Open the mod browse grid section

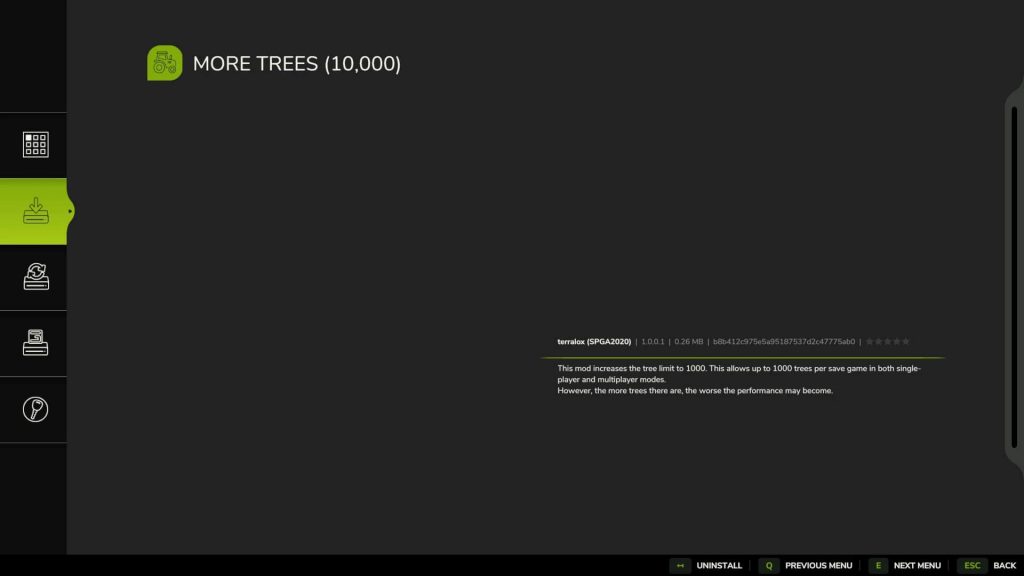[x=35, y=144]
